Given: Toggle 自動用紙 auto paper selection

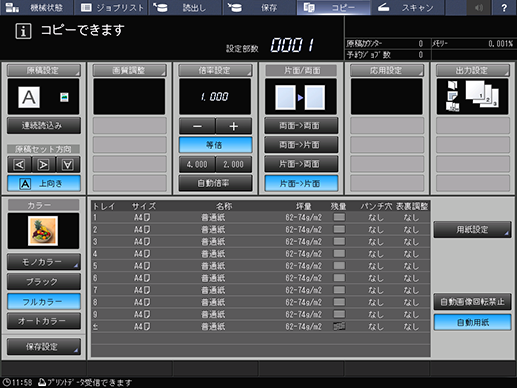Looking at the screenshot, I should (x=472, y=322).
